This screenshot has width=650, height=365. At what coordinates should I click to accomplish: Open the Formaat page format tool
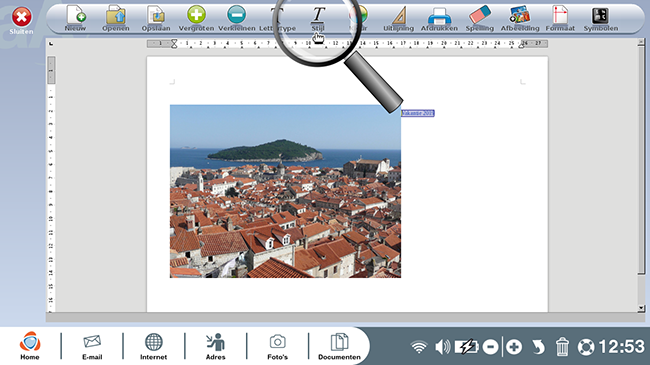[560, 18]
